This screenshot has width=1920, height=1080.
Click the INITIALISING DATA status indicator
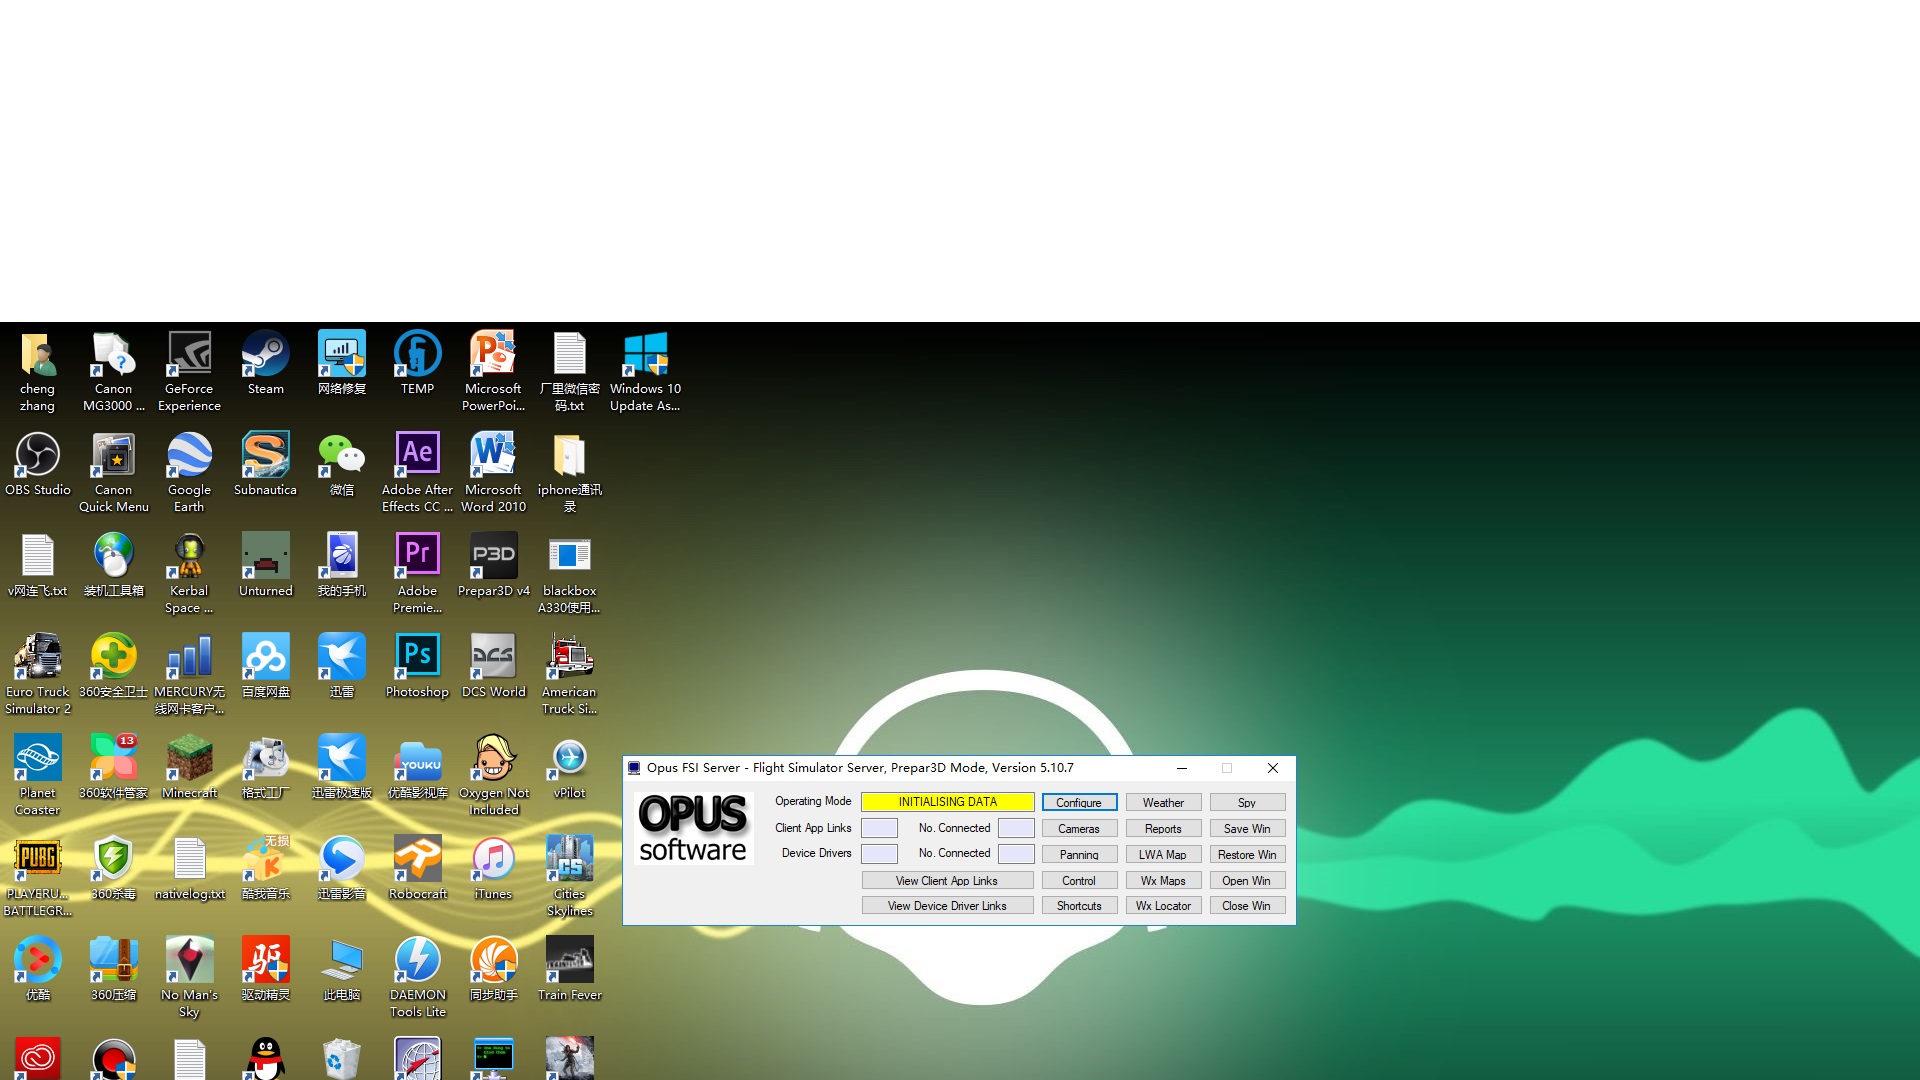pyautogui.click(x=947, y=802)
